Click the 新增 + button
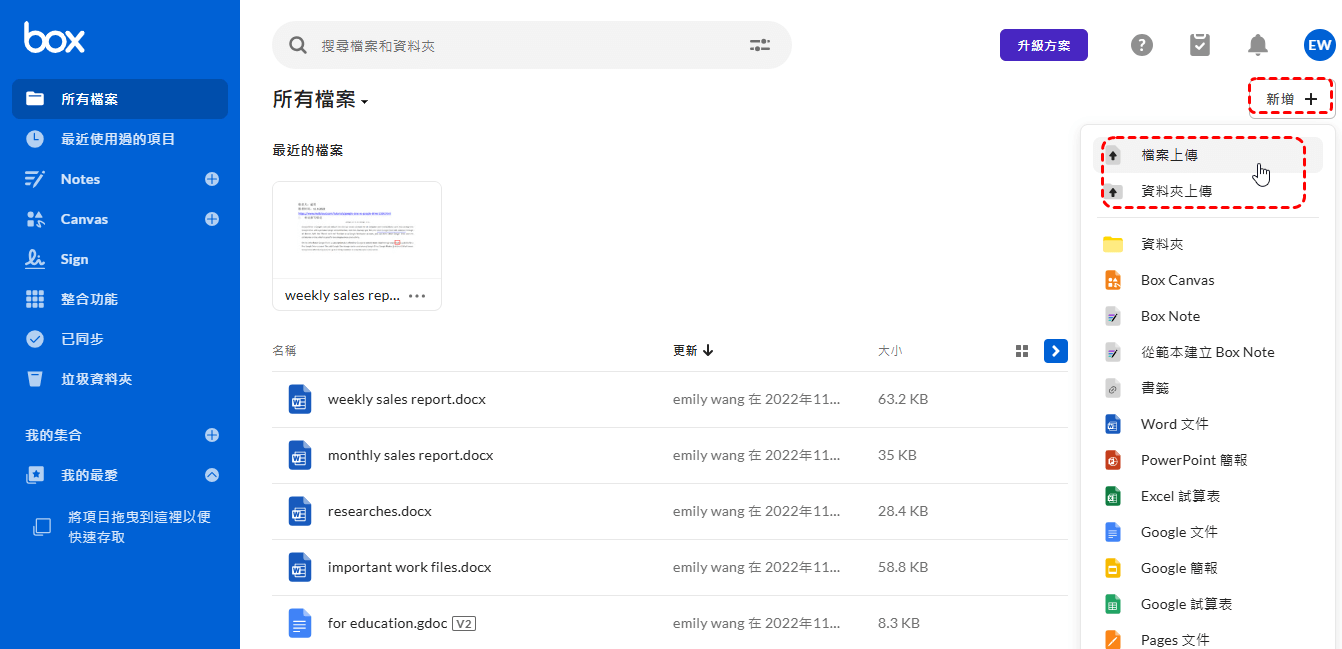 [x=1292, y=99]
